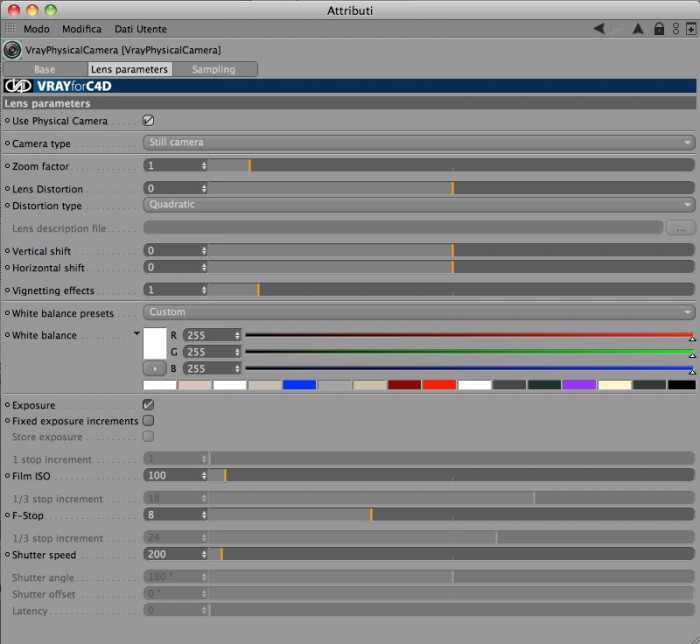The height and width of the screenshot is (644, 700).
Task: Pick the bright red preset swatch
Action: coord(439,385)
